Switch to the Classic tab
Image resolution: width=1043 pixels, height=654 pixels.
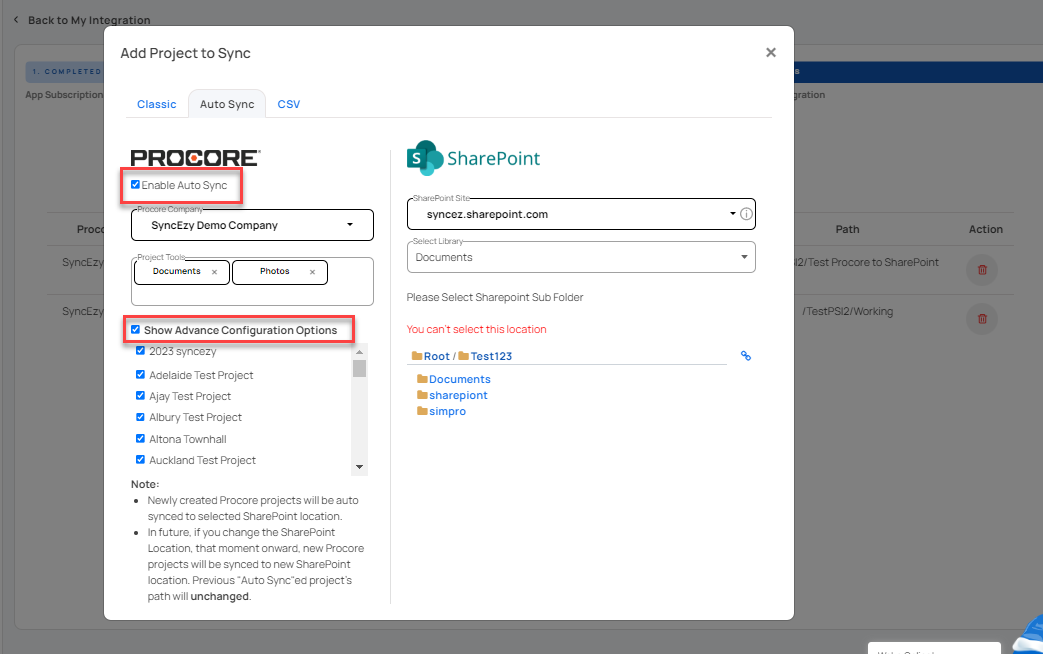156,104
